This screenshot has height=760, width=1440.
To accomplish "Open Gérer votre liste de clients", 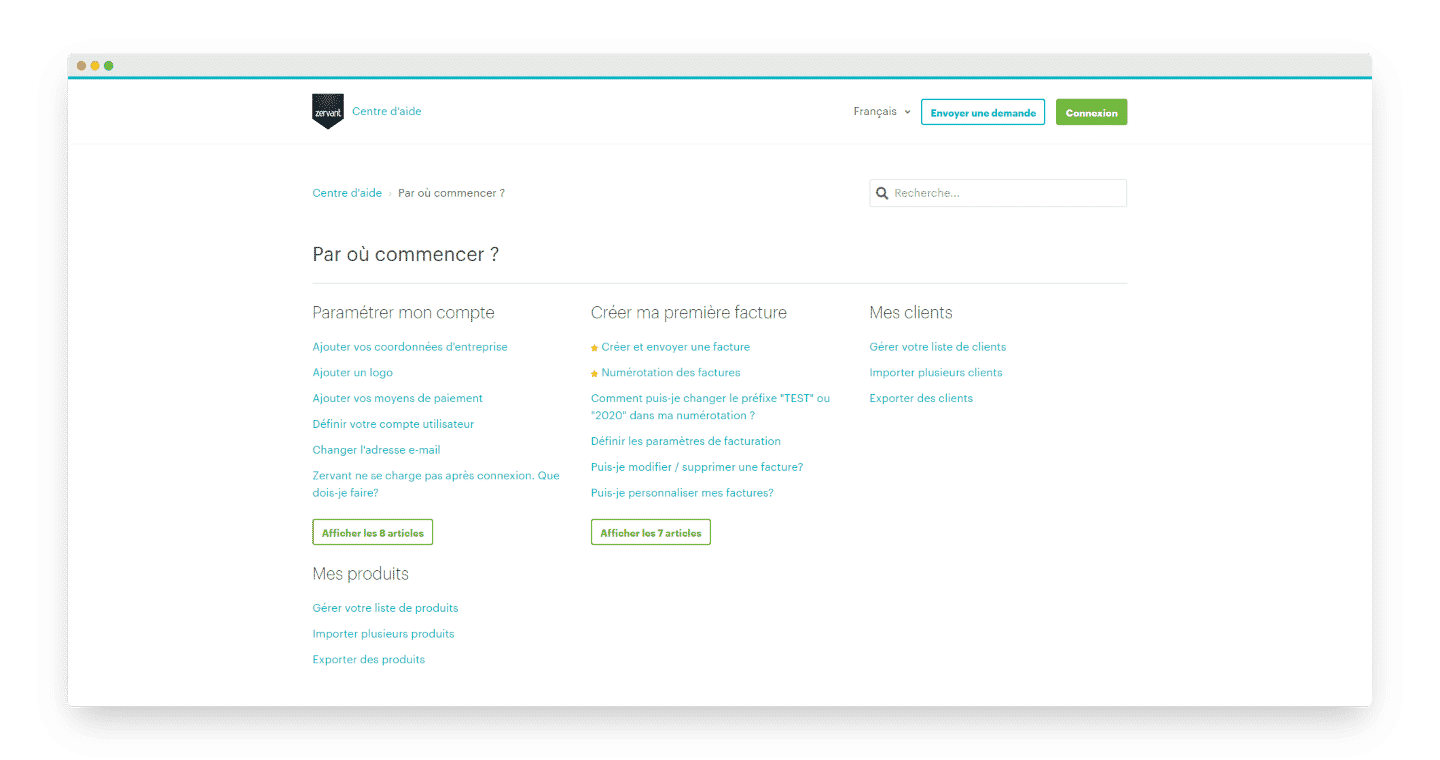I will 938,347.
